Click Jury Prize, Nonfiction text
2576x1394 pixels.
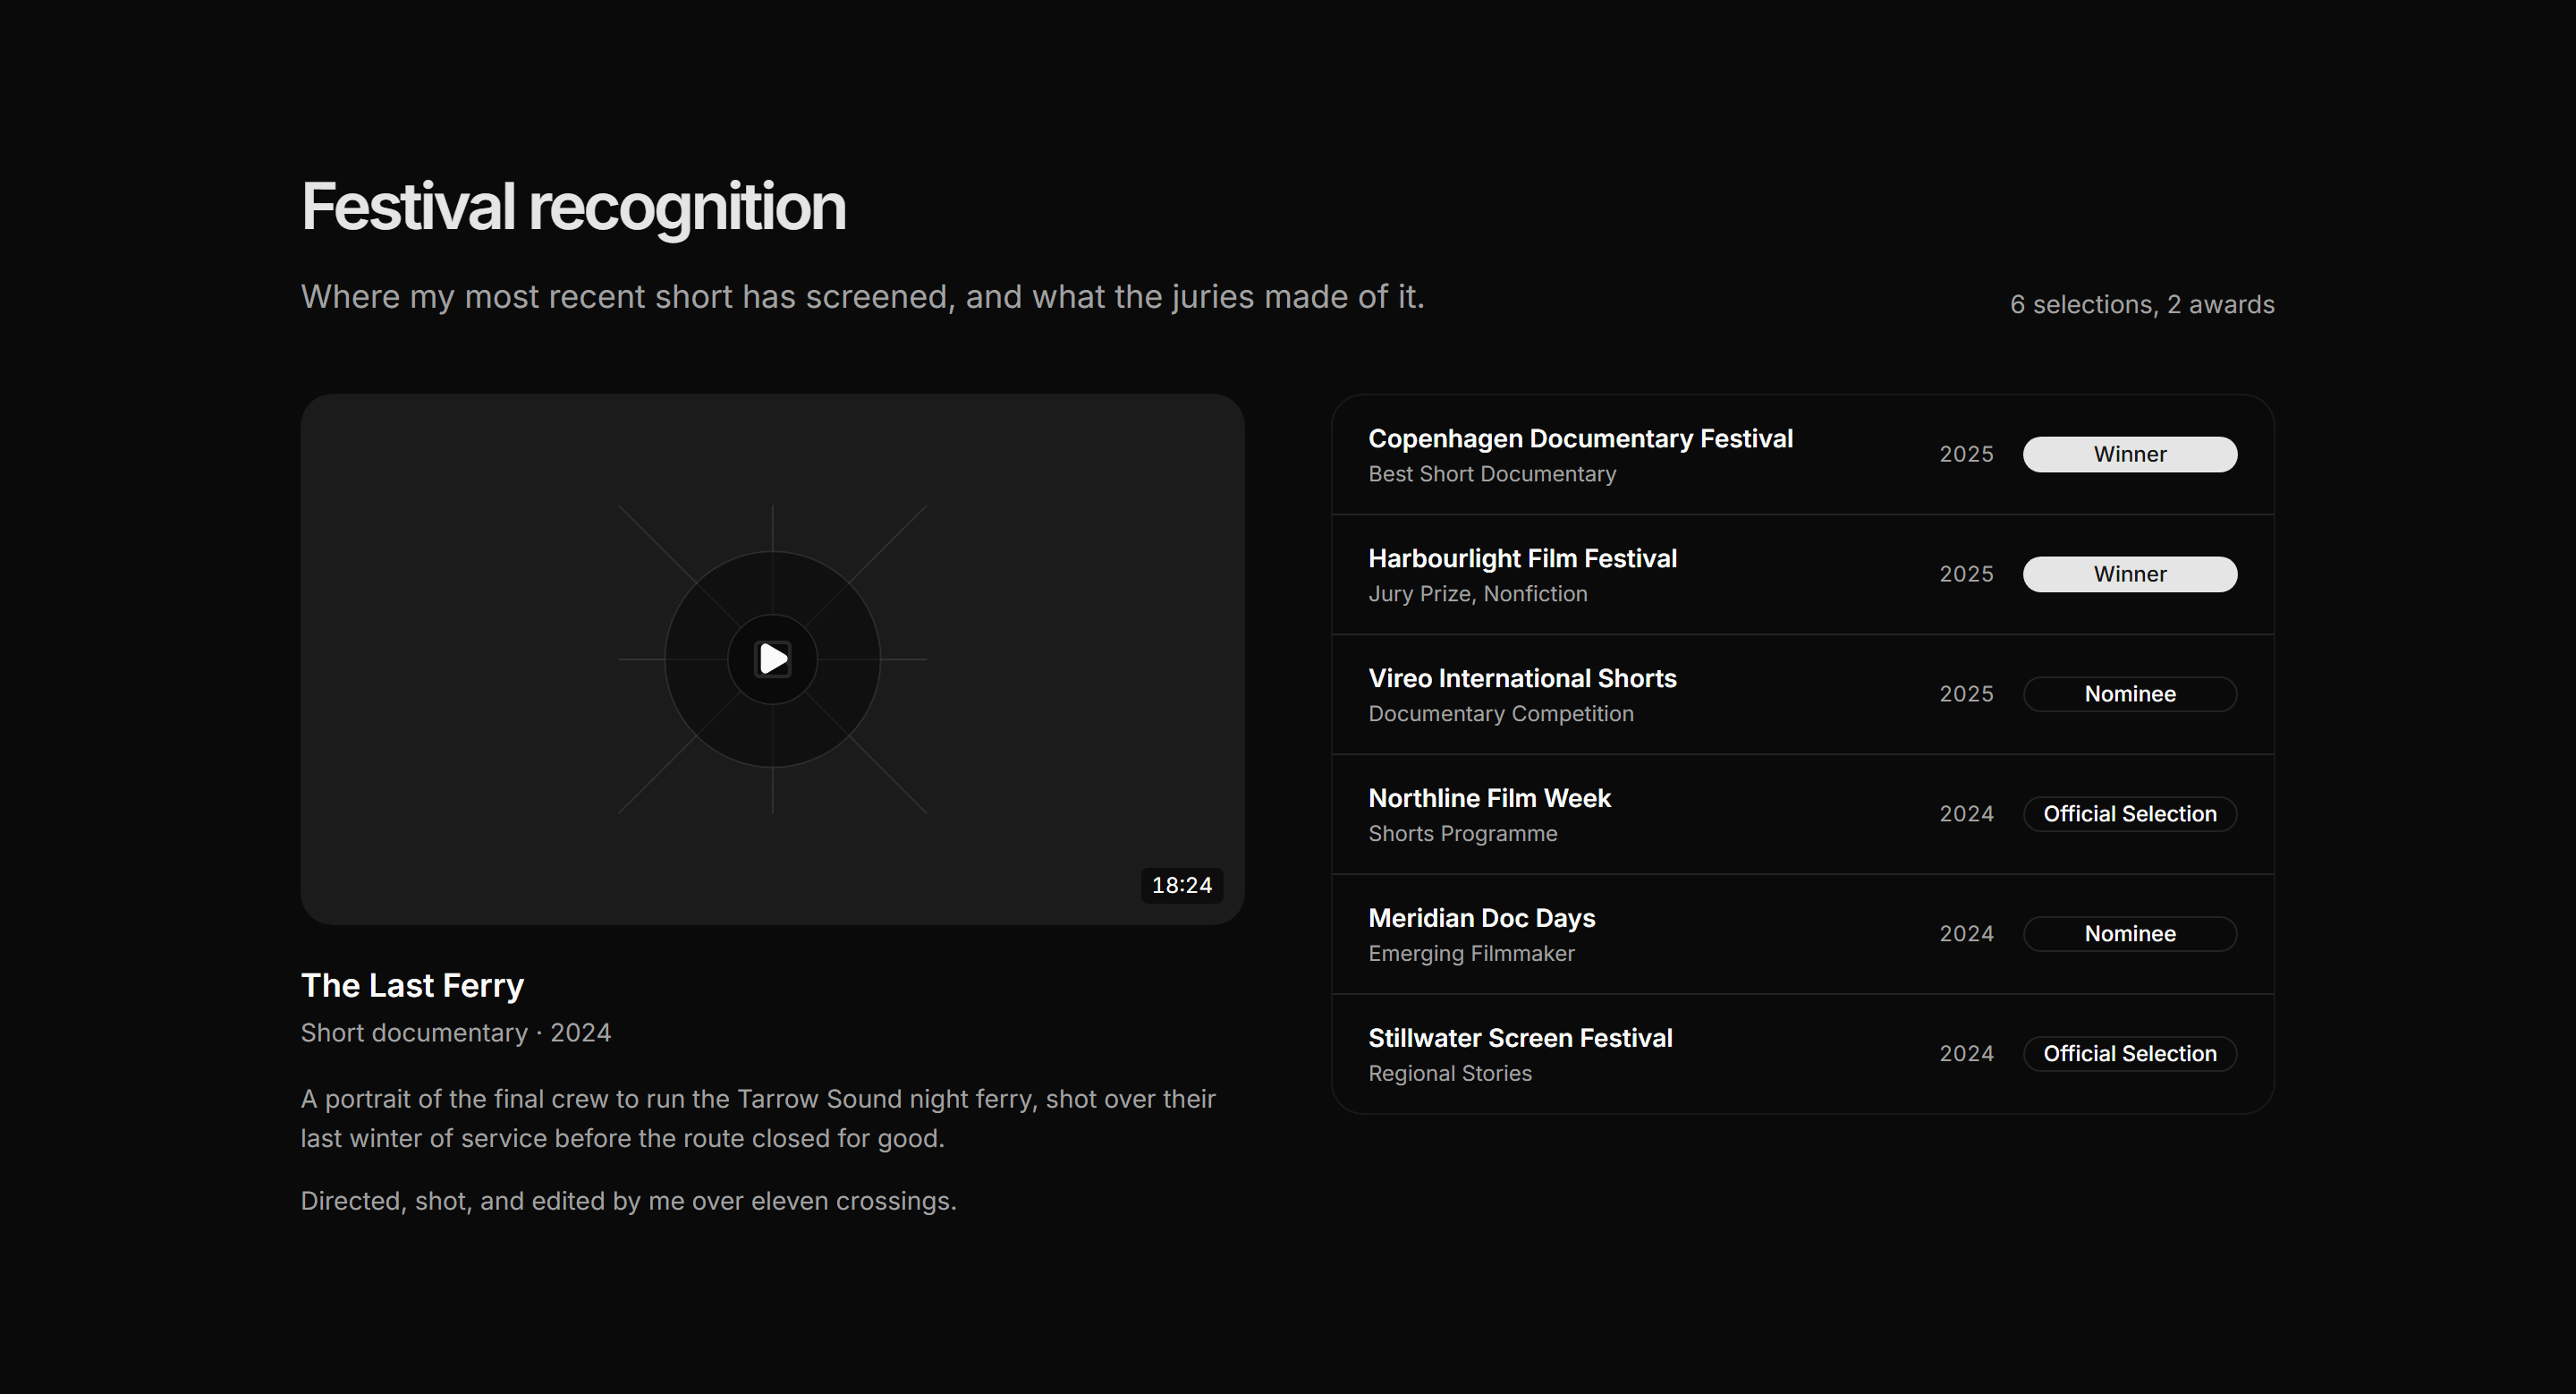click(1477, 594)
